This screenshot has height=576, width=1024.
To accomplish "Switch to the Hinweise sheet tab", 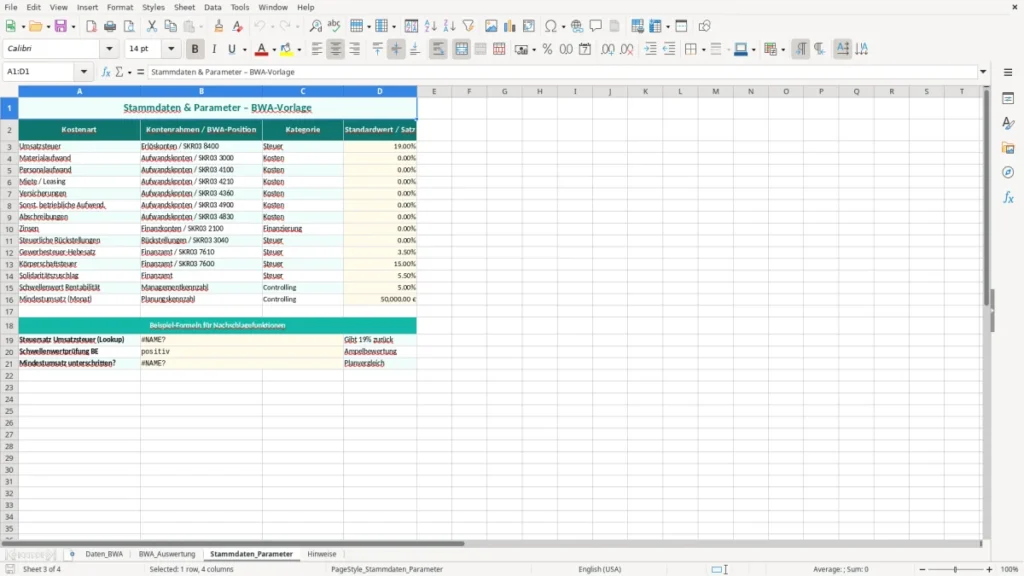I will 321,554.
